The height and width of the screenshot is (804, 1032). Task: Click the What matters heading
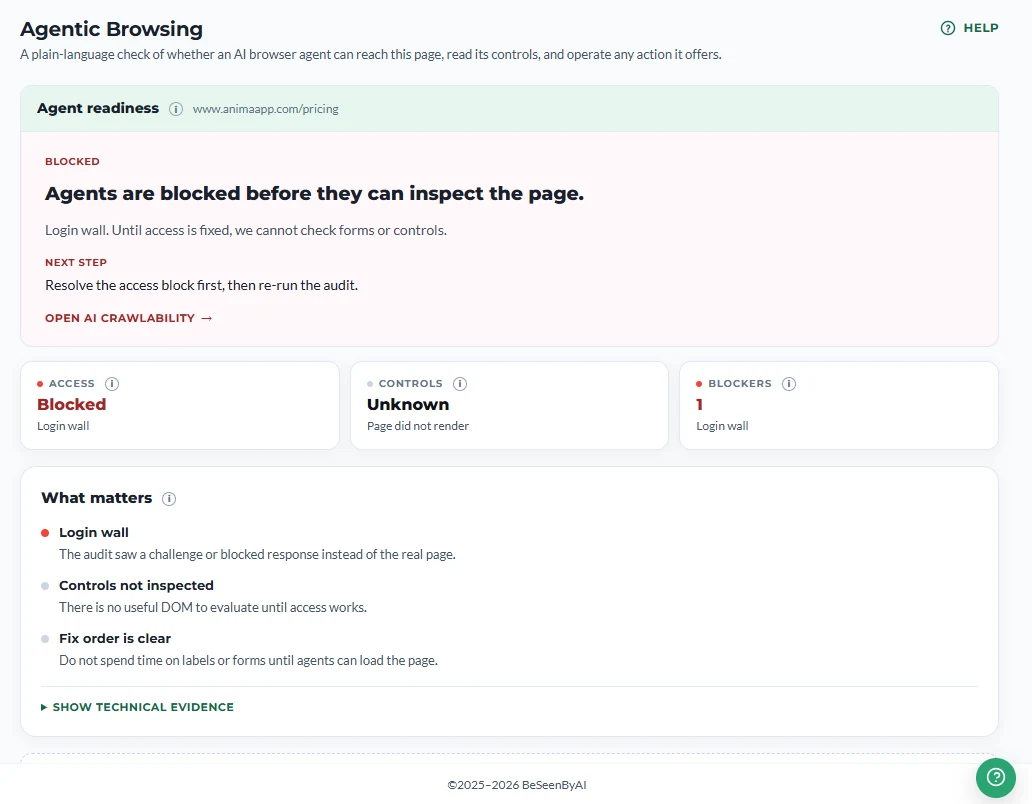point(97,498)
